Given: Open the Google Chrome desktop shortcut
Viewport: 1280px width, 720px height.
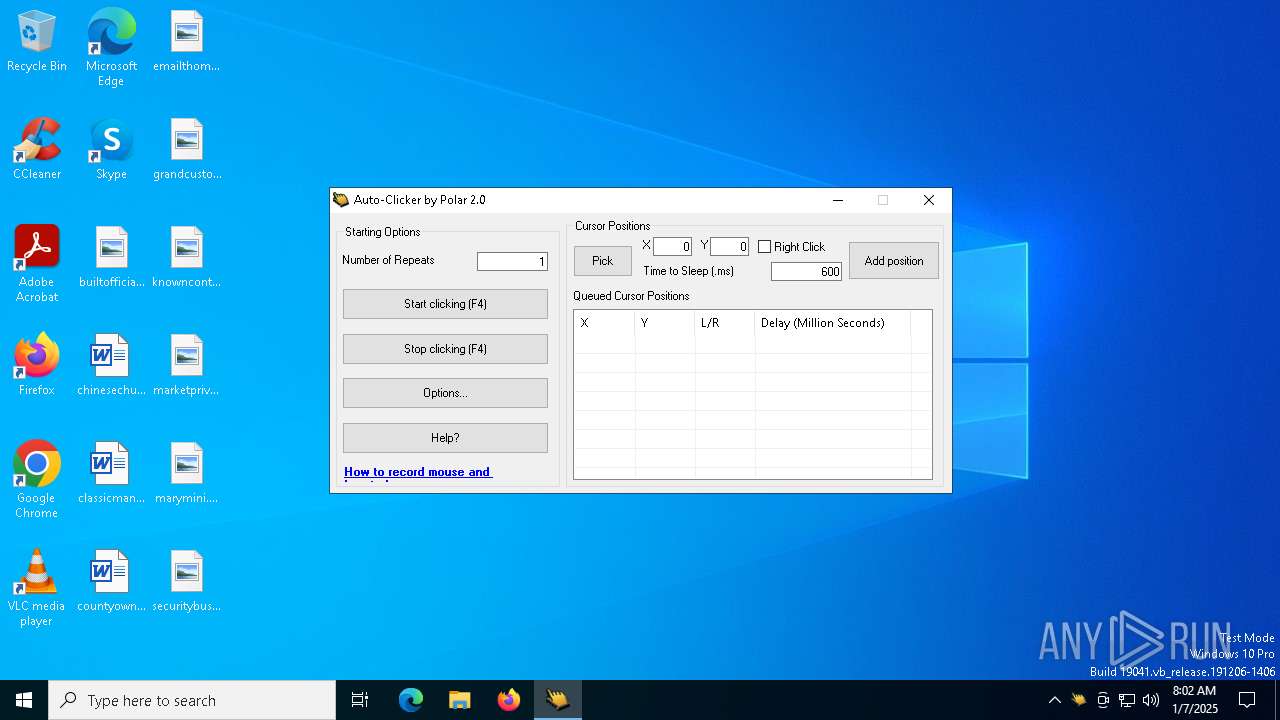Looking at the screenshot, I should point(37,479).
